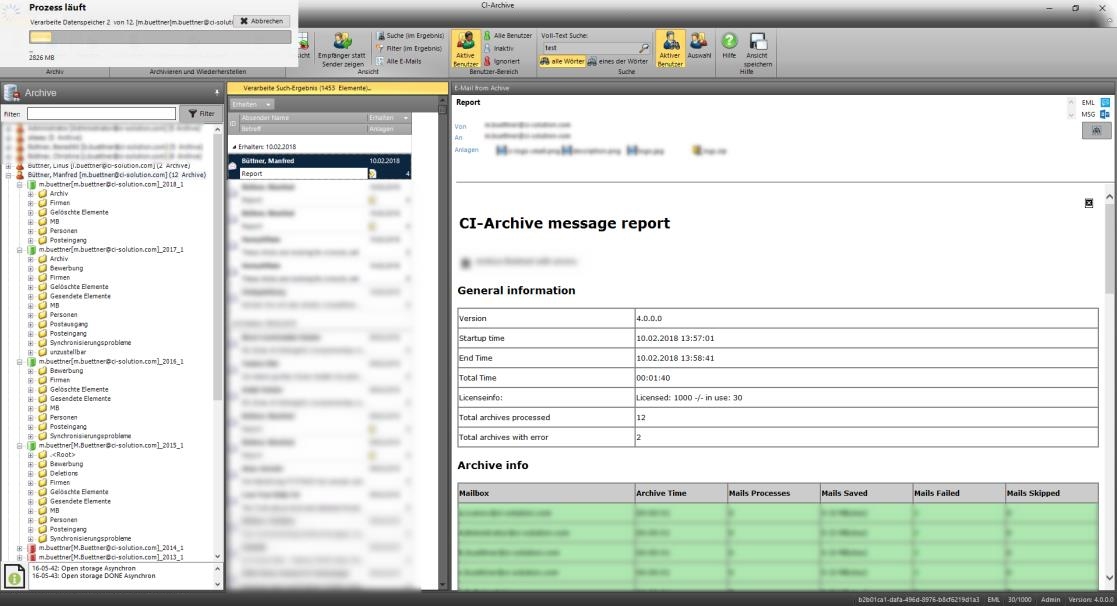
Task: Select Alle Benutzer option
Action: coord(507,36)
